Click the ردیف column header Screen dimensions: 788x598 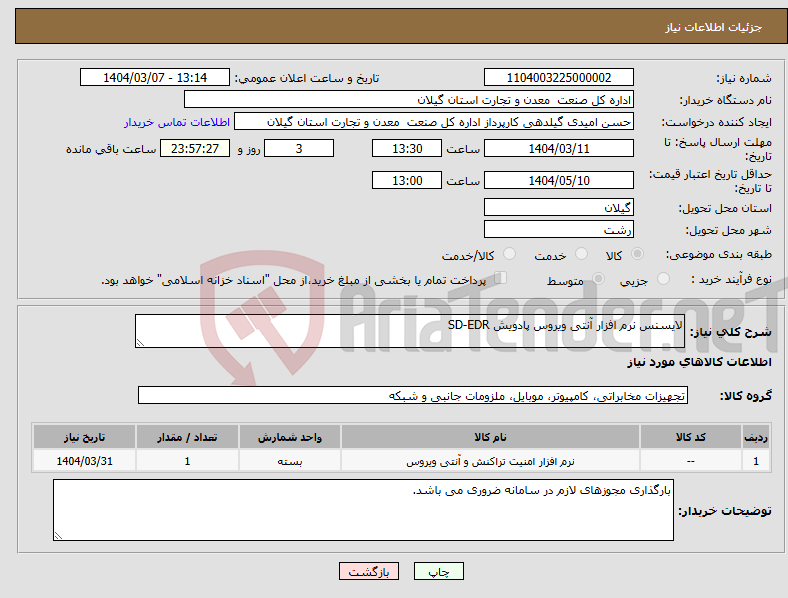(x=756, y=437)
